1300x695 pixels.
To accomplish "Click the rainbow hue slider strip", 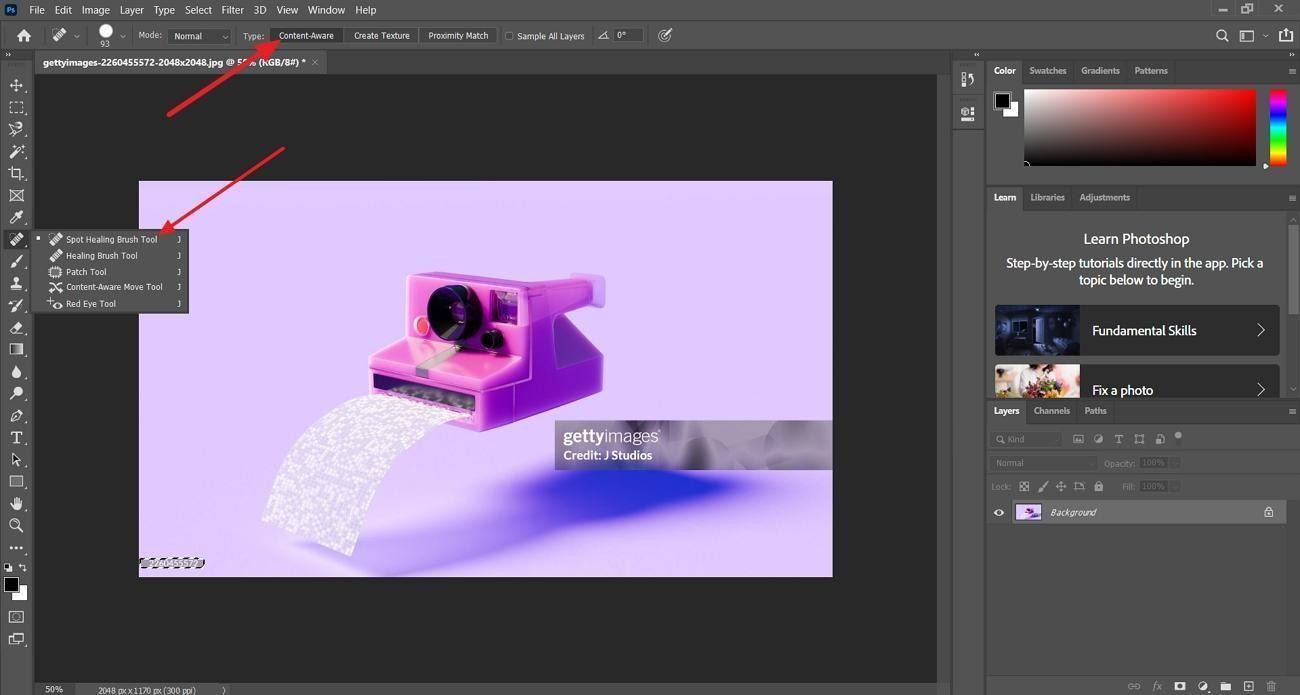I will 1278,127.
